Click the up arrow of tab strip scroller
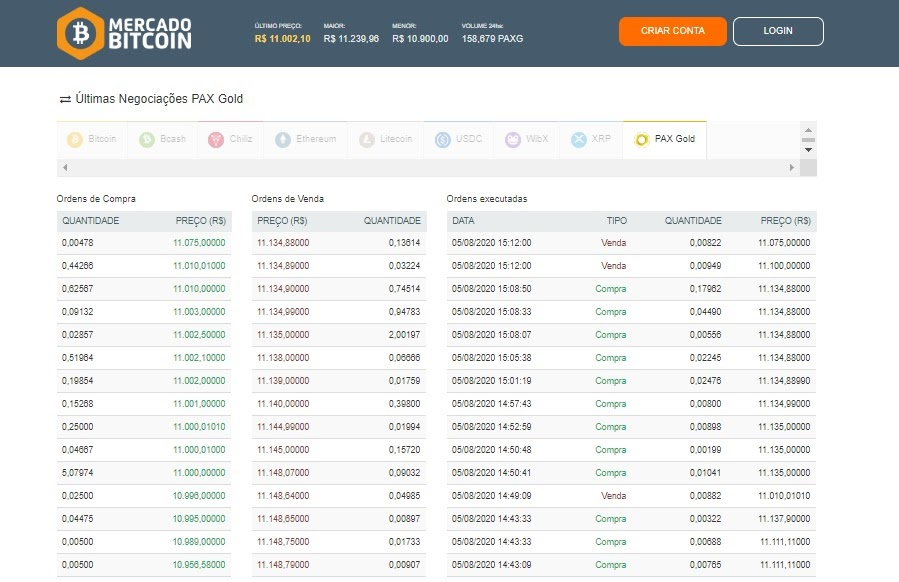 point(808,130)
